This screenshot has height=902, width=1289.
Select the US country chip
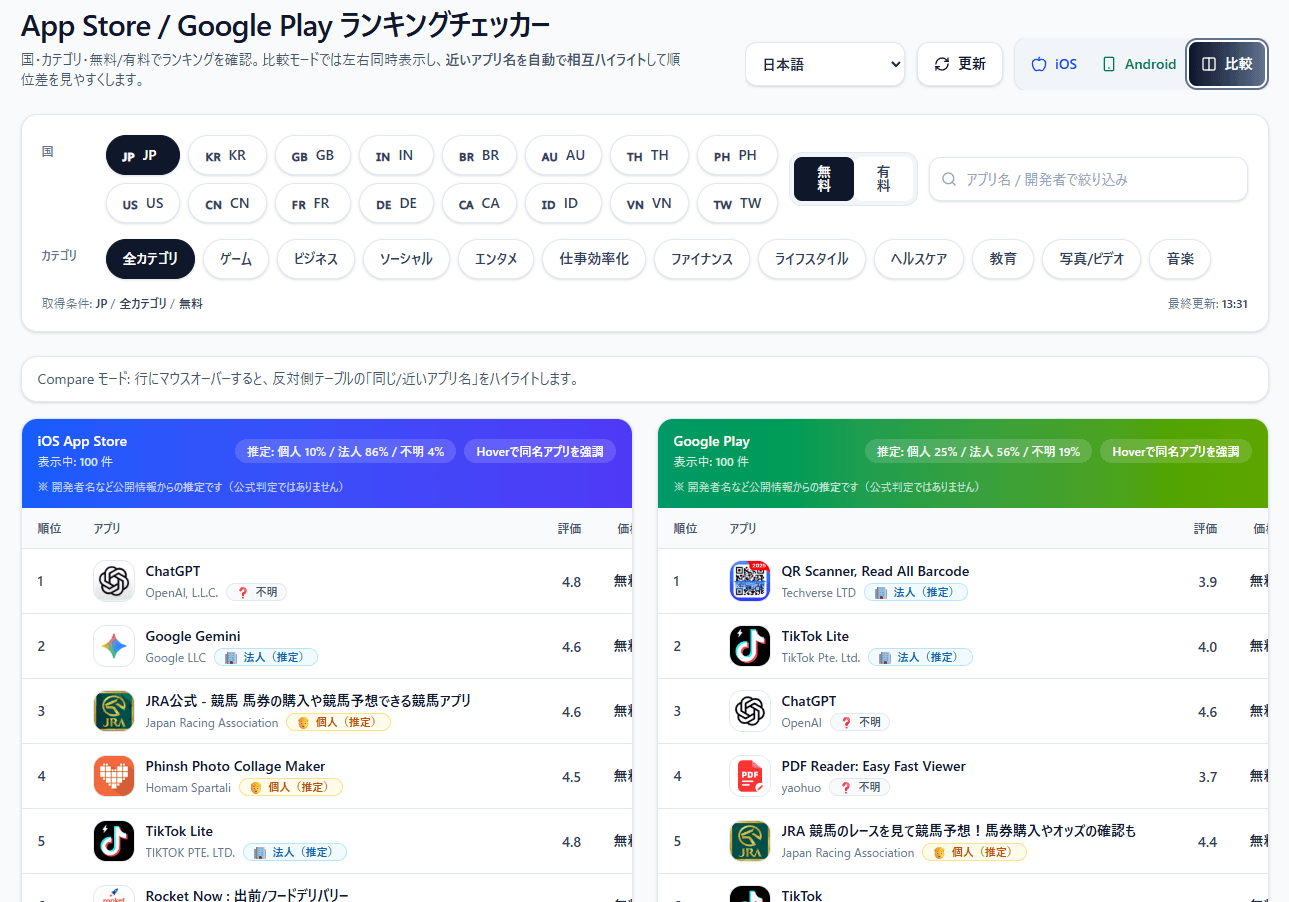click(143, 204)
